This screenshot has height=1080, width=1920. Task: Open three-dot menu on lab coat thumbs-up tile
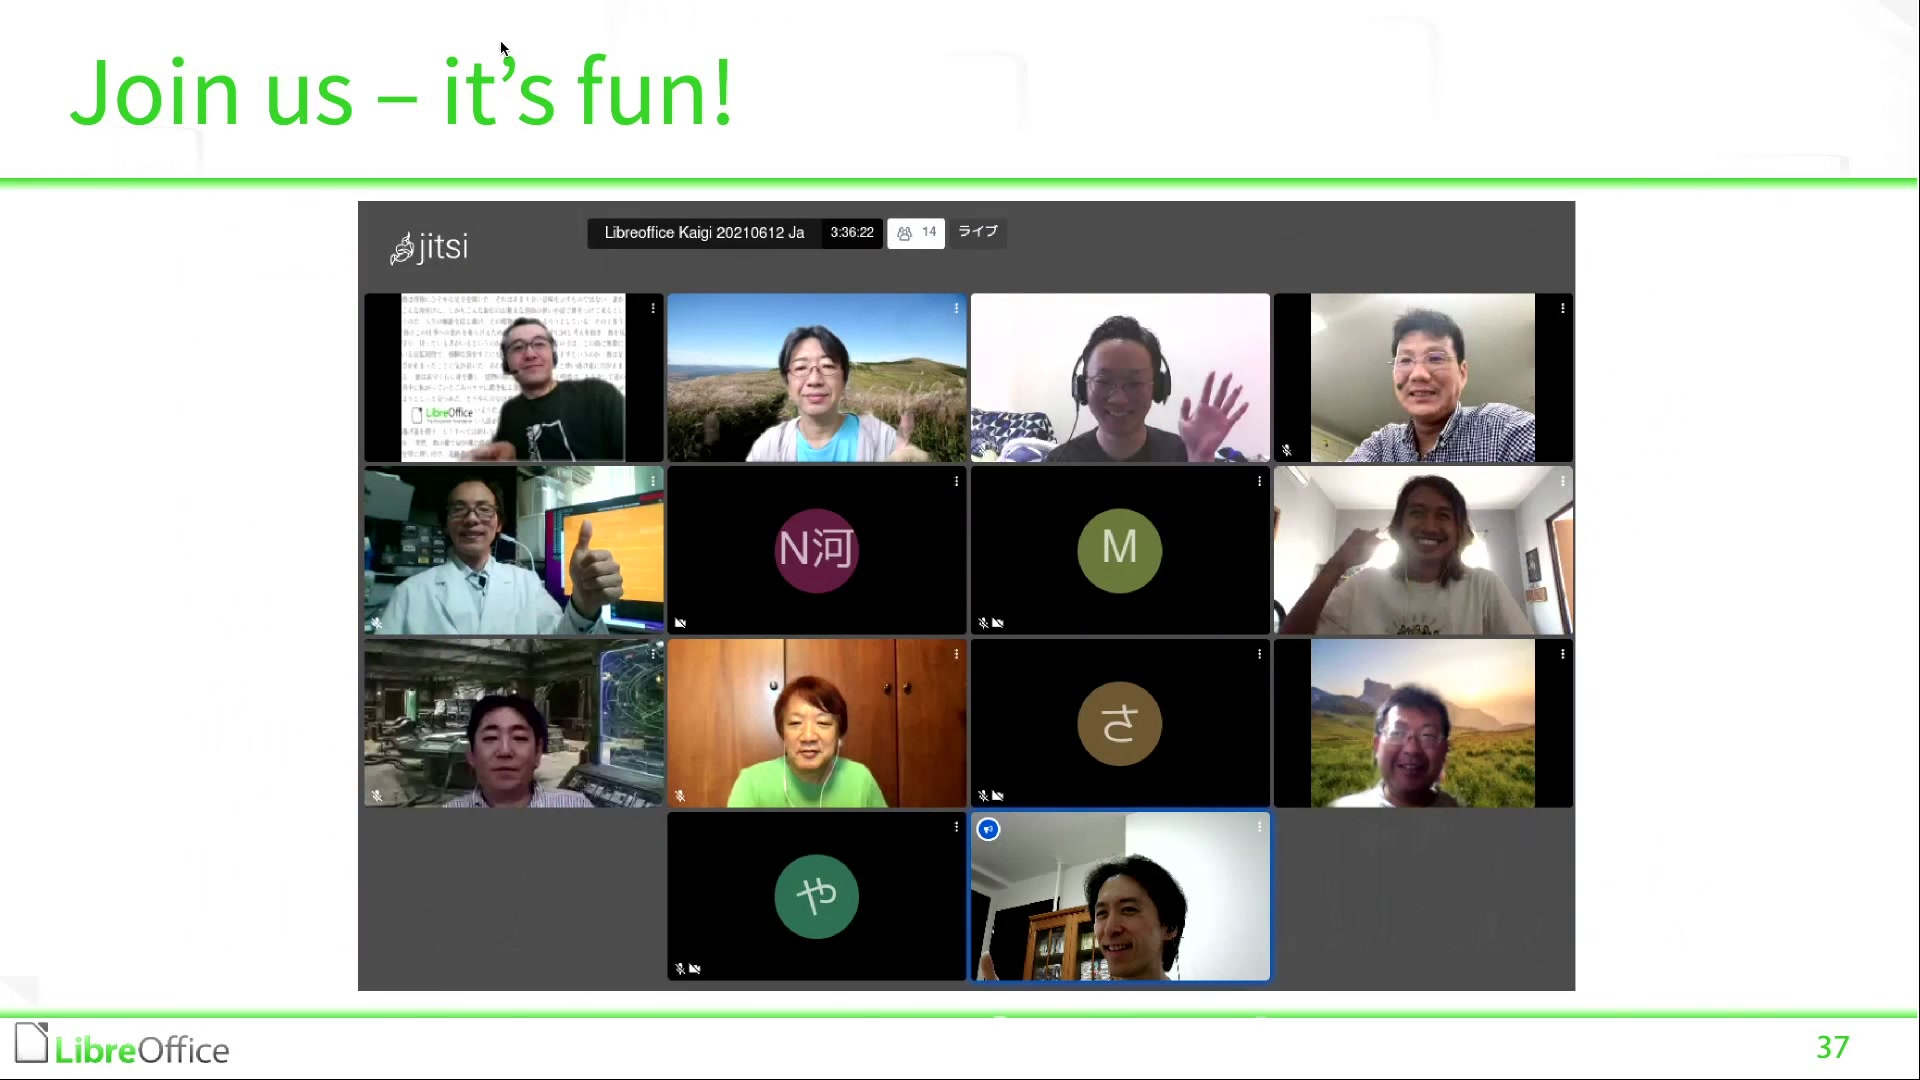(653, 482)
